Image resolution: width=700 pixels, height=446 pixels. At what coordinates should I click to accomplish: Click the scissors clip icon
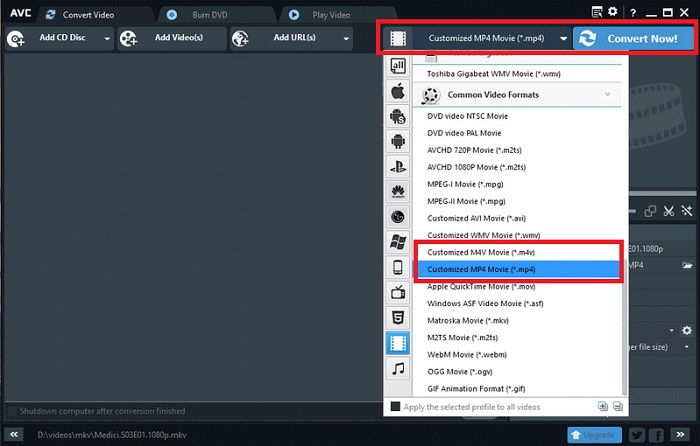(x=668, y=211)
